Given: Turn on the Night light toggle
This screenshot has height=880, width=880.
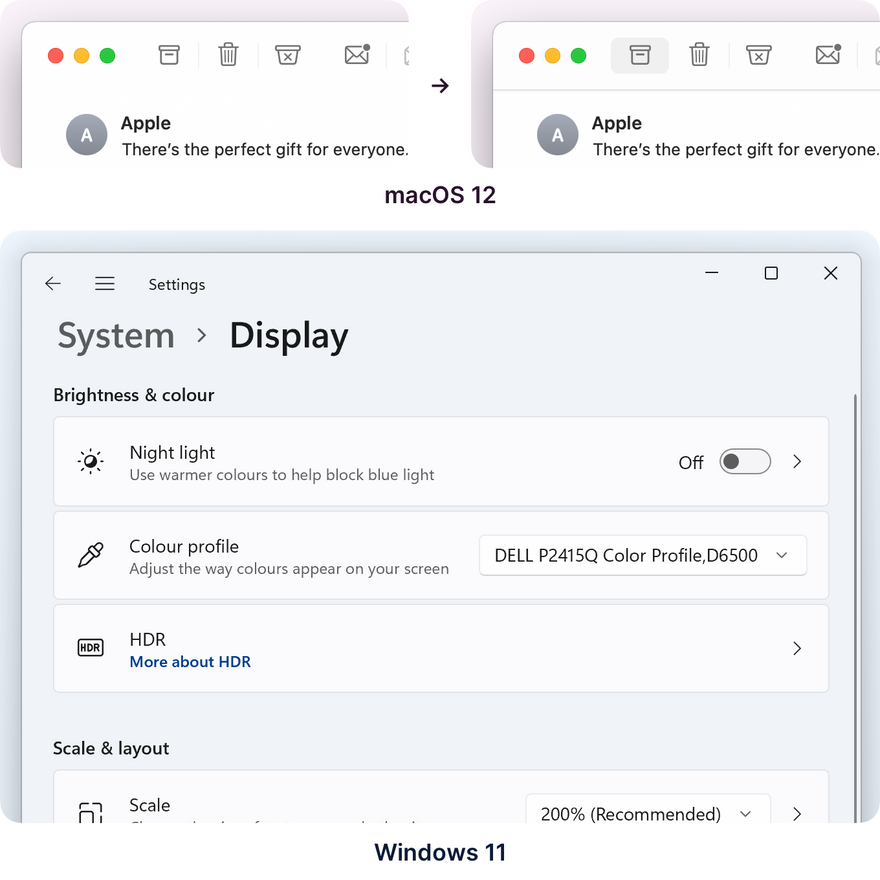Looking at the screenshot, I should 745,461.
